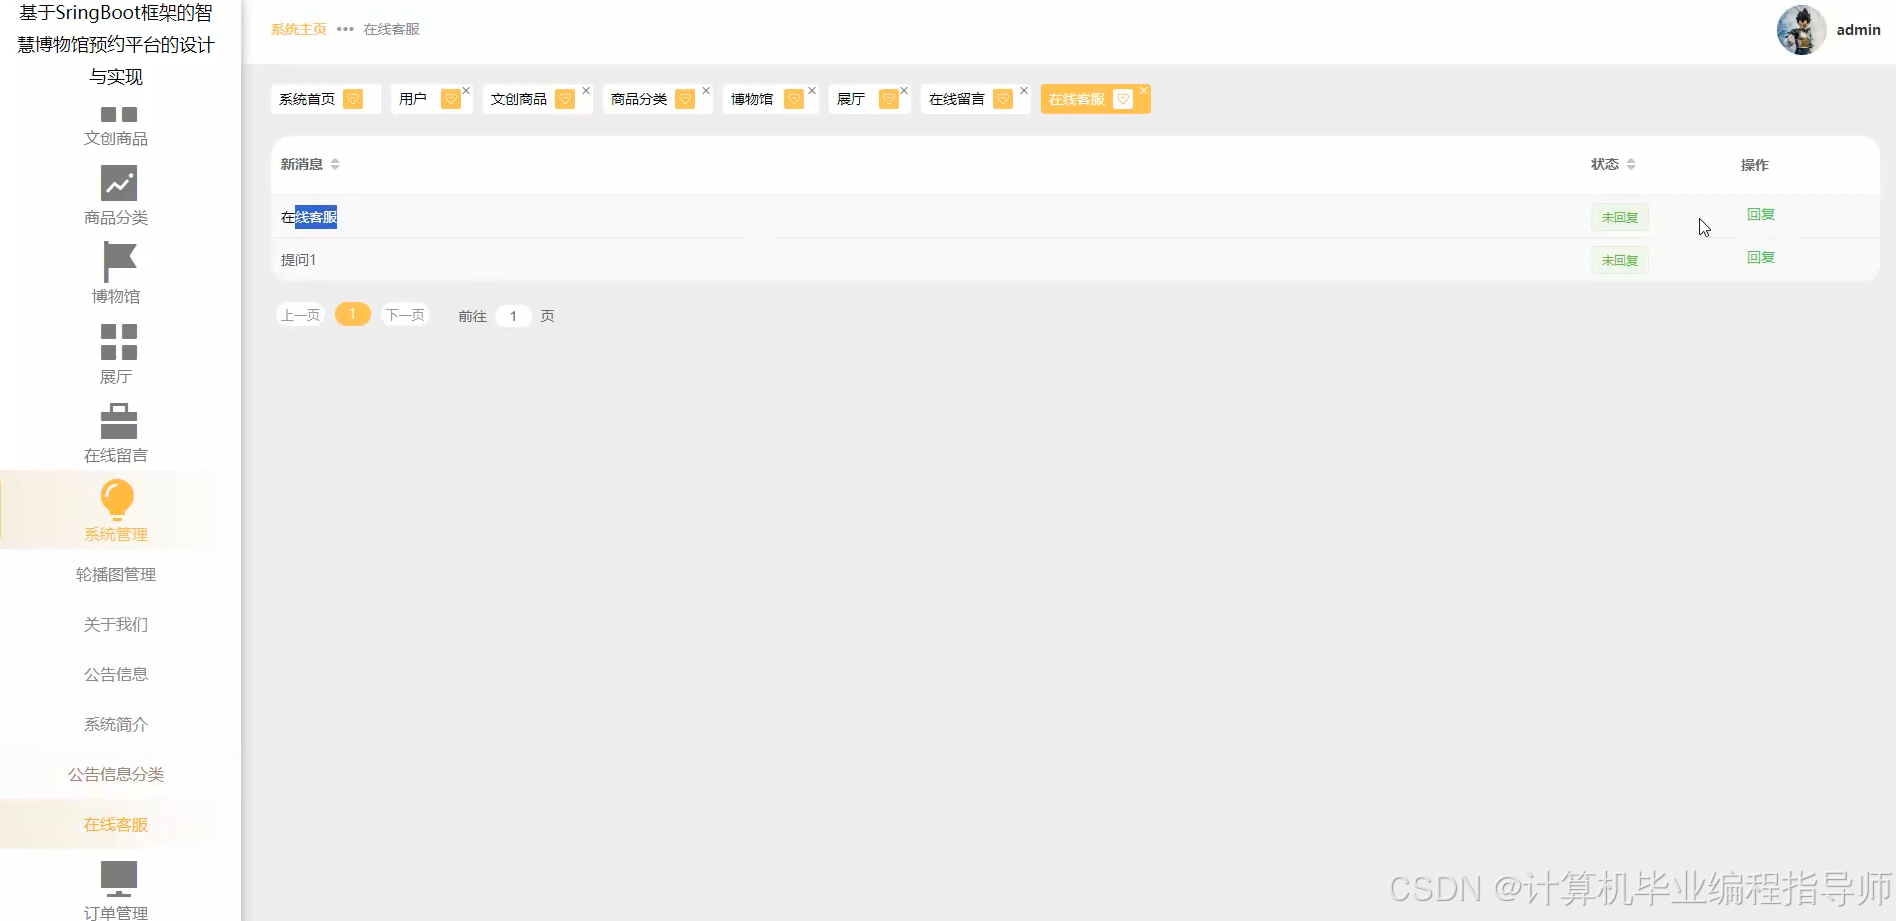This screenshot has height=921, width=1896.
Task: Click heart icon on 博物馆 tab
Action: coord(794,99)
